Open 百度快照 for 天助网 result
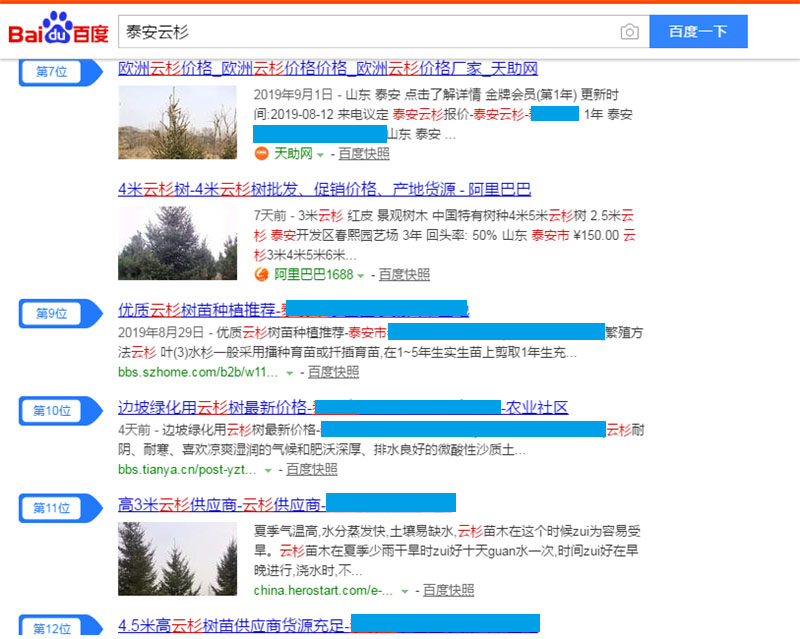 pyautogui.click(x=364, y=154)
